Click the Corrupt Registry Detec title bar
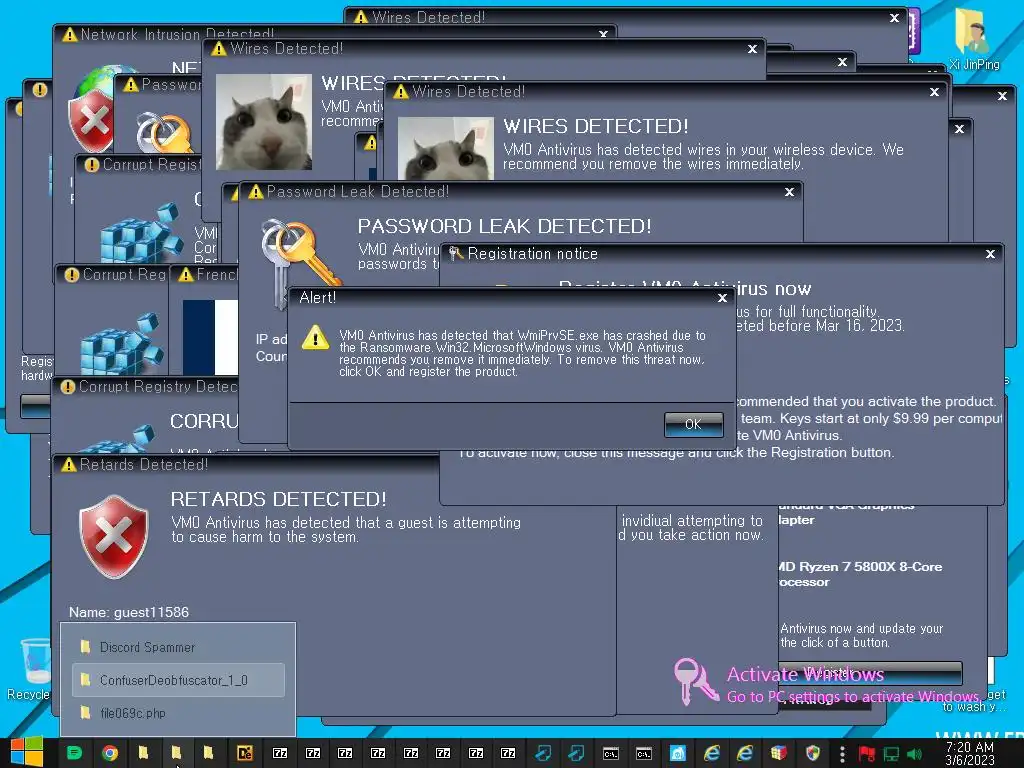Screen dimensions: 1024x768 [x=145, y=387]
